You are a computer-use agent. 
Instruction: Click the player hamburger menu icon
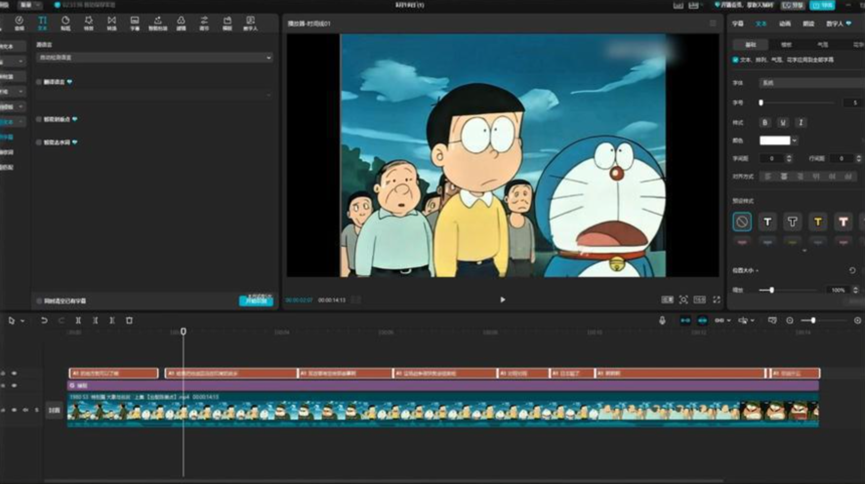tap(713, 23)
